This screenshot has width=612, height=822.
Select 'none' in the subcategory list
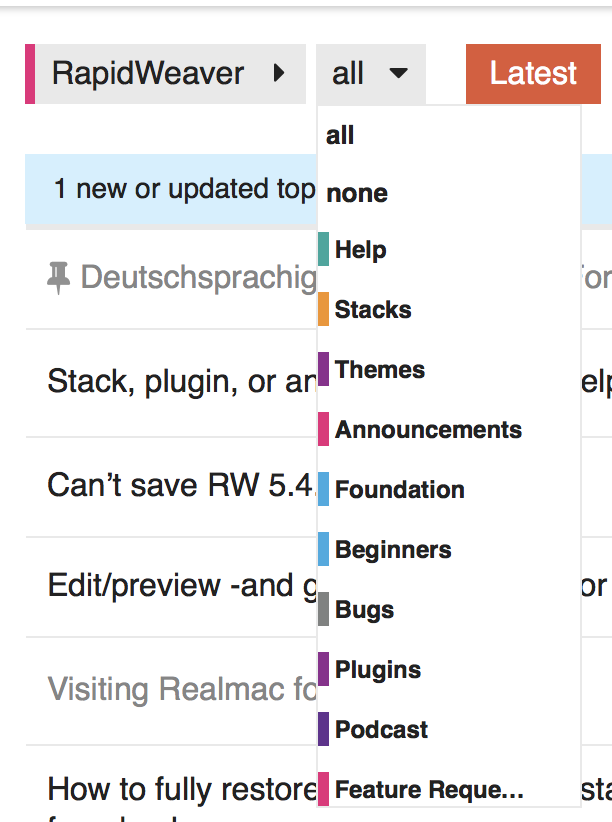[x=357, y=193]
